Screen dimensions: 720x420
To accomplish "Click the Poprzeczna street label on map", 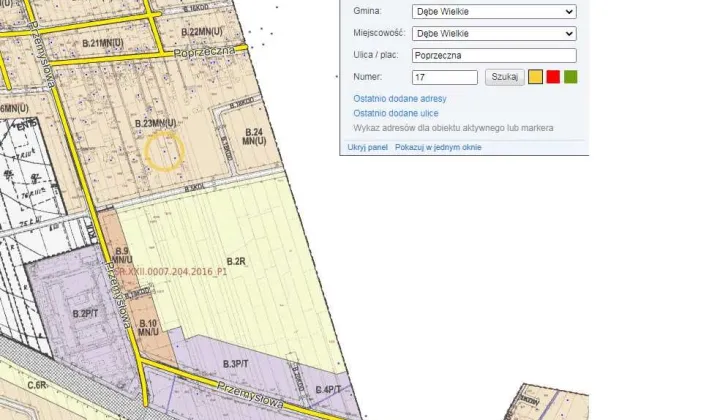I will pyautogui.click(x=203, y=50).
